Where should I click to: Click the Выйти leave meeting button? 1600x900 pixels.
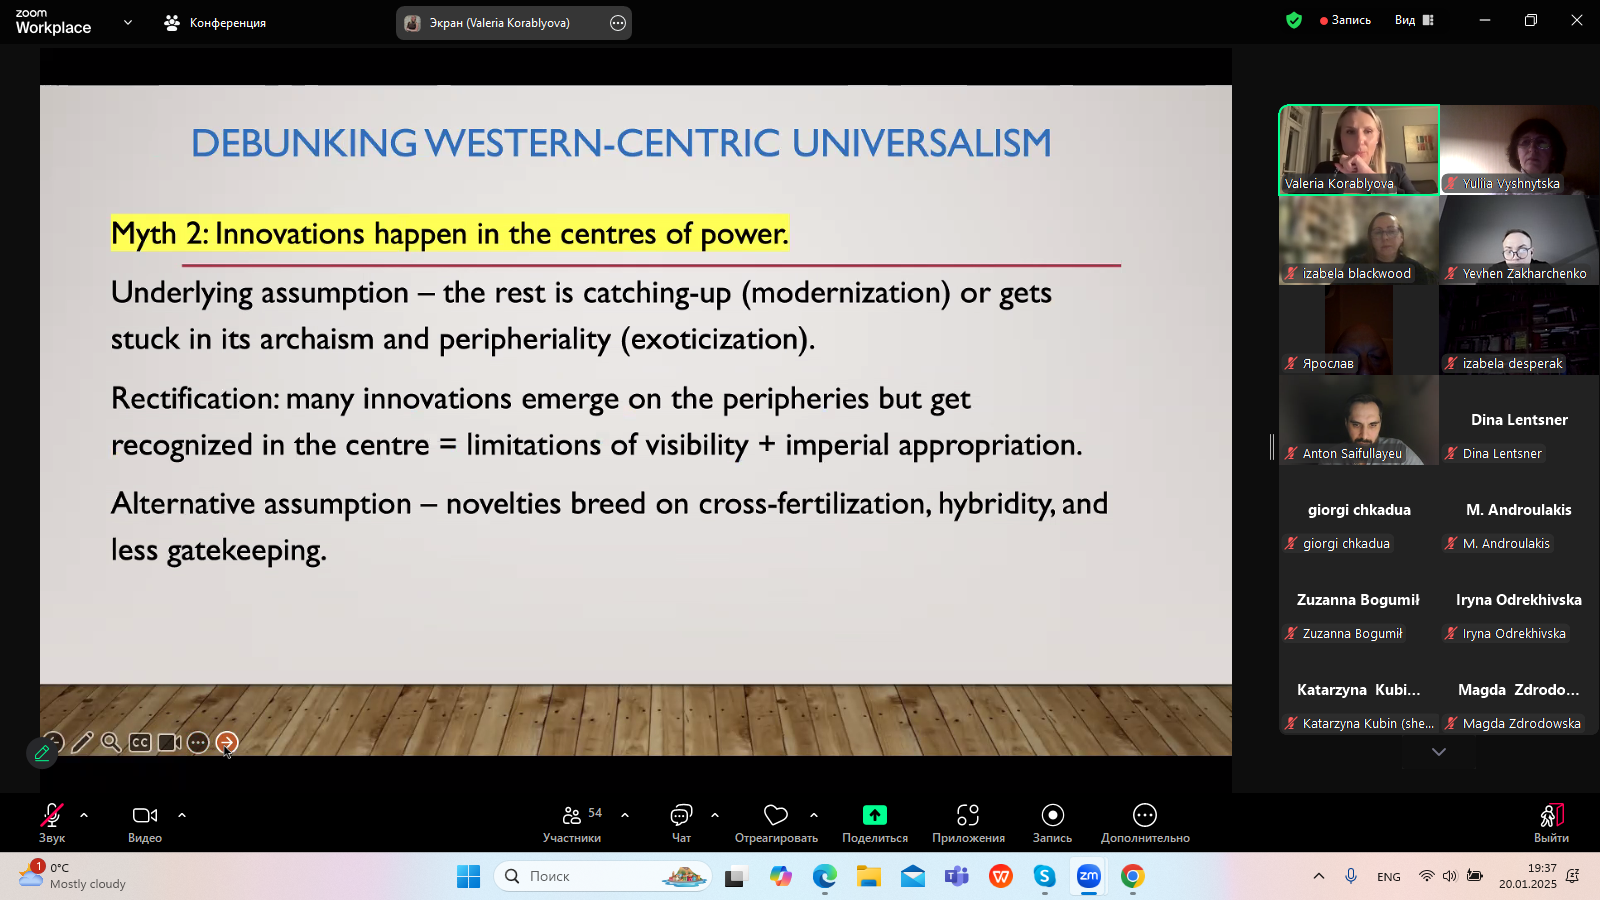coord(1551,822)
